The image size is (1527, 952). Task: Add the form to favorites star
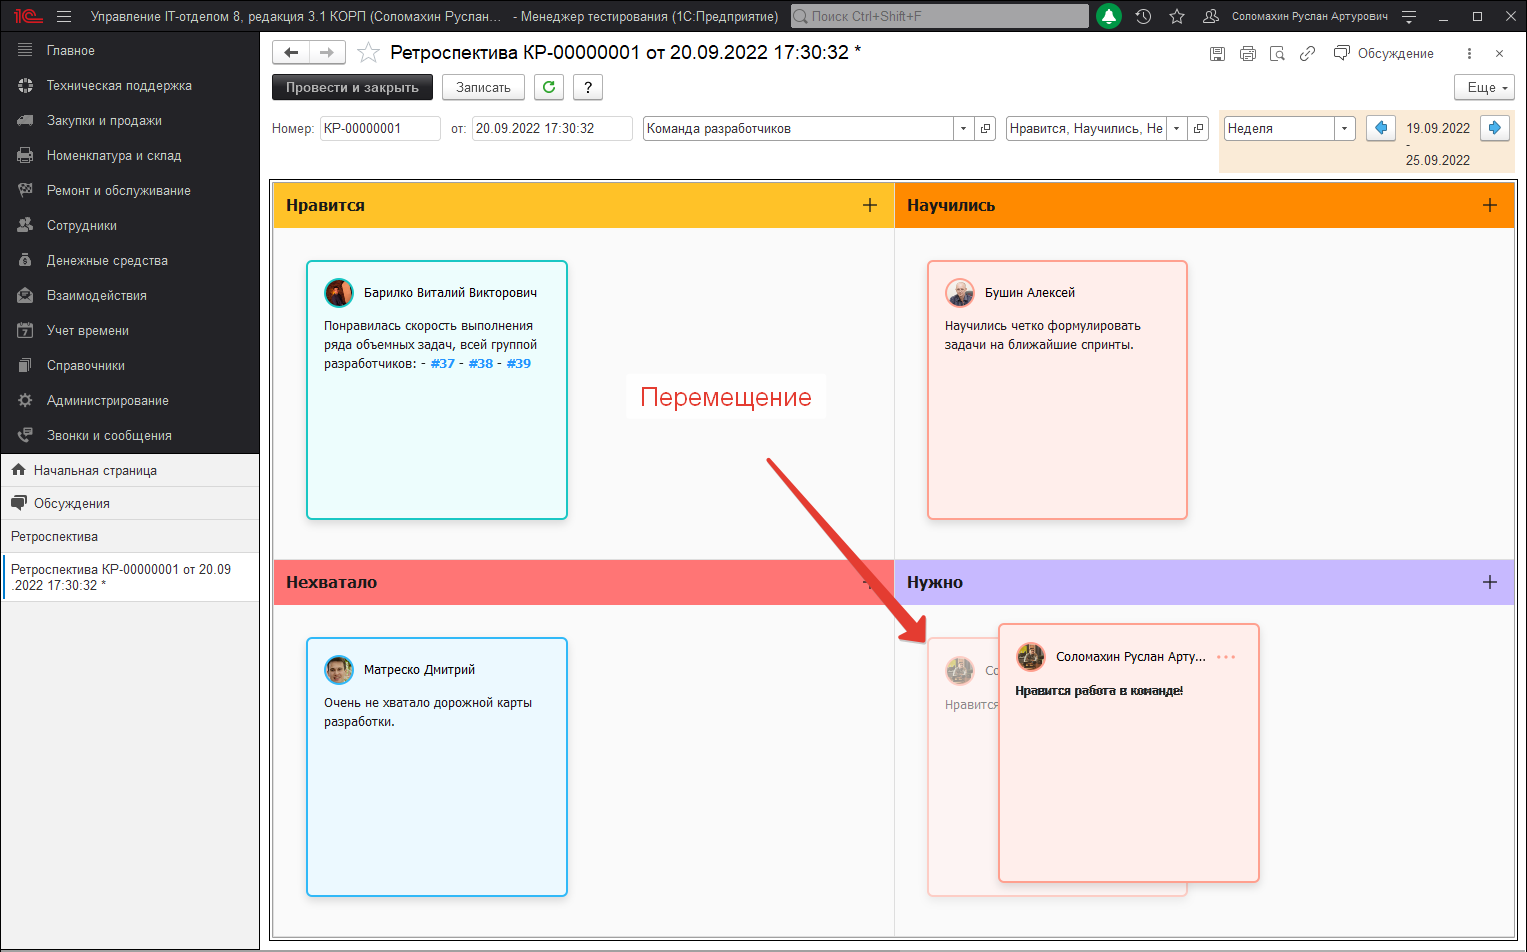(x=369, y=53)
